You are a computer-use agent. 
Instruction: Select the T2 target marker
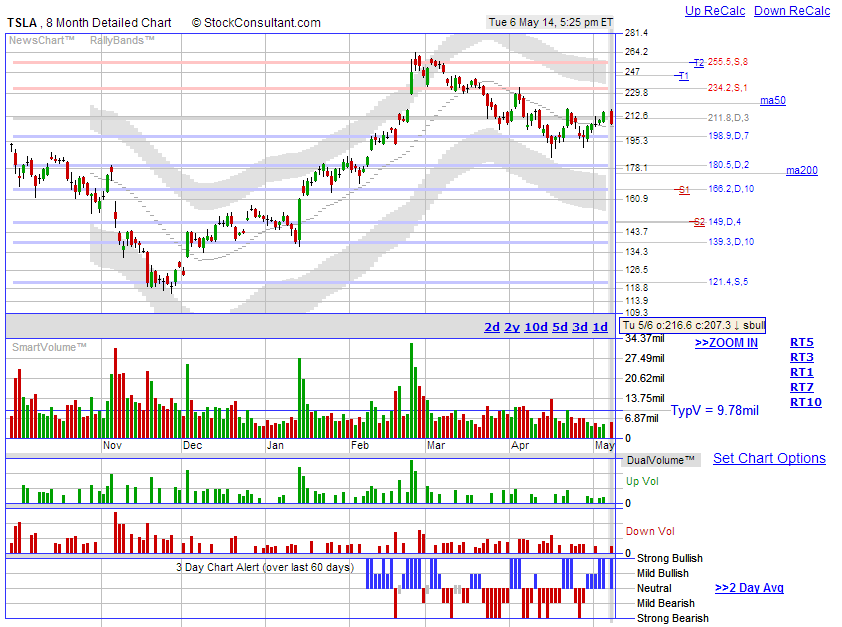pos(698,63)
